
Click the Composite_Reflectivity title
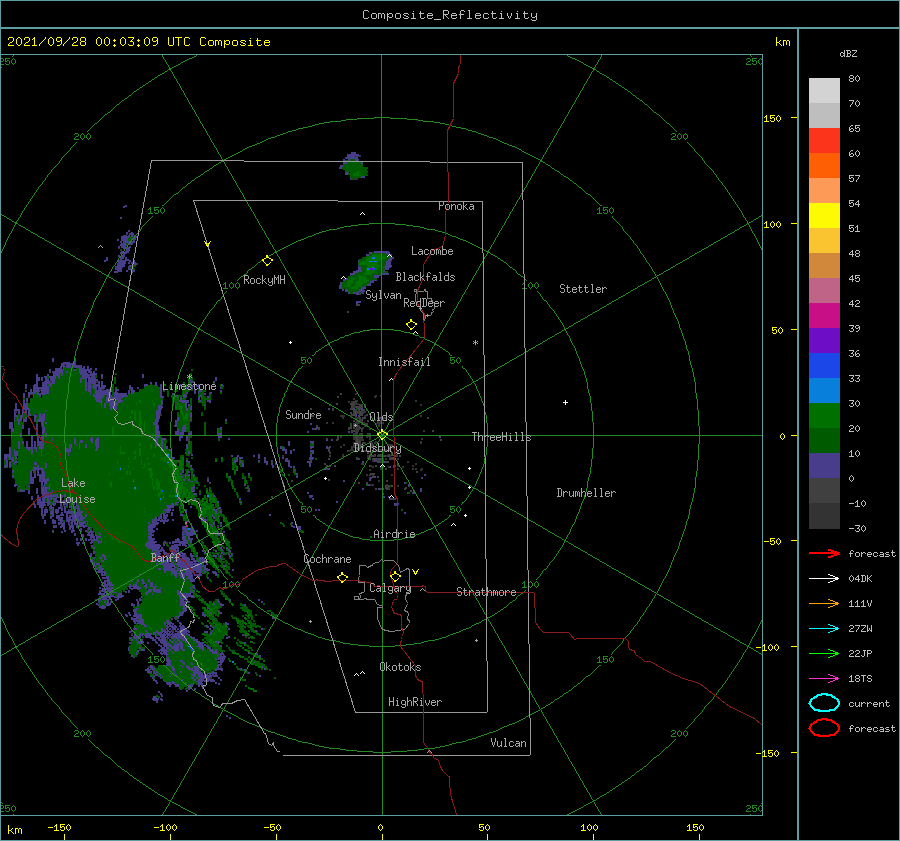pyautogui.click(x=450, y=15)
